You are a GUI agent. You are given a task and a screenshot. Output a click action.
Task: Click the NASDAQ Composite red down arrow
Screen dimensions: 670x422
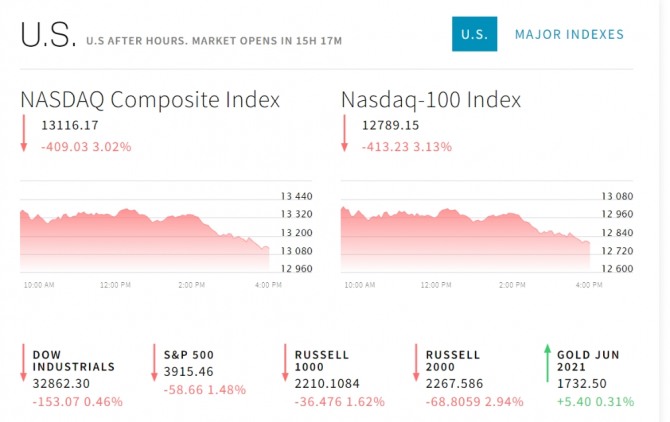[x=24, y=133]
